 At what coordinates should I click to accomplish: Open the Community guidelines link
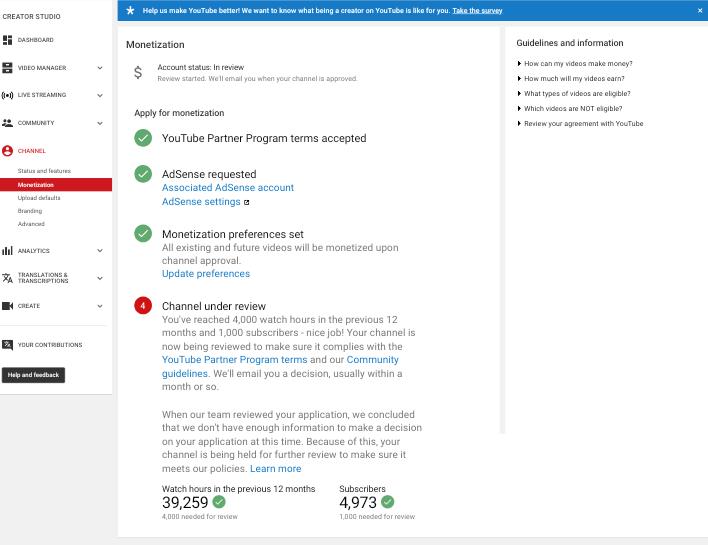[280, 367]
